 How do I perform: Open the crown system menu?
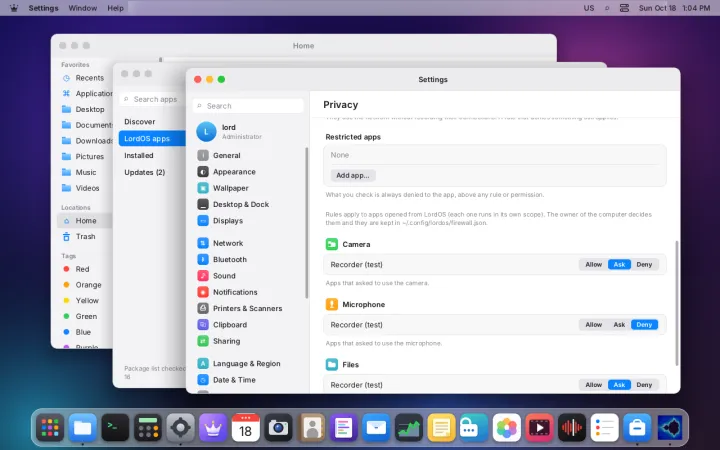pyautogui.click(x=14, y=8)
